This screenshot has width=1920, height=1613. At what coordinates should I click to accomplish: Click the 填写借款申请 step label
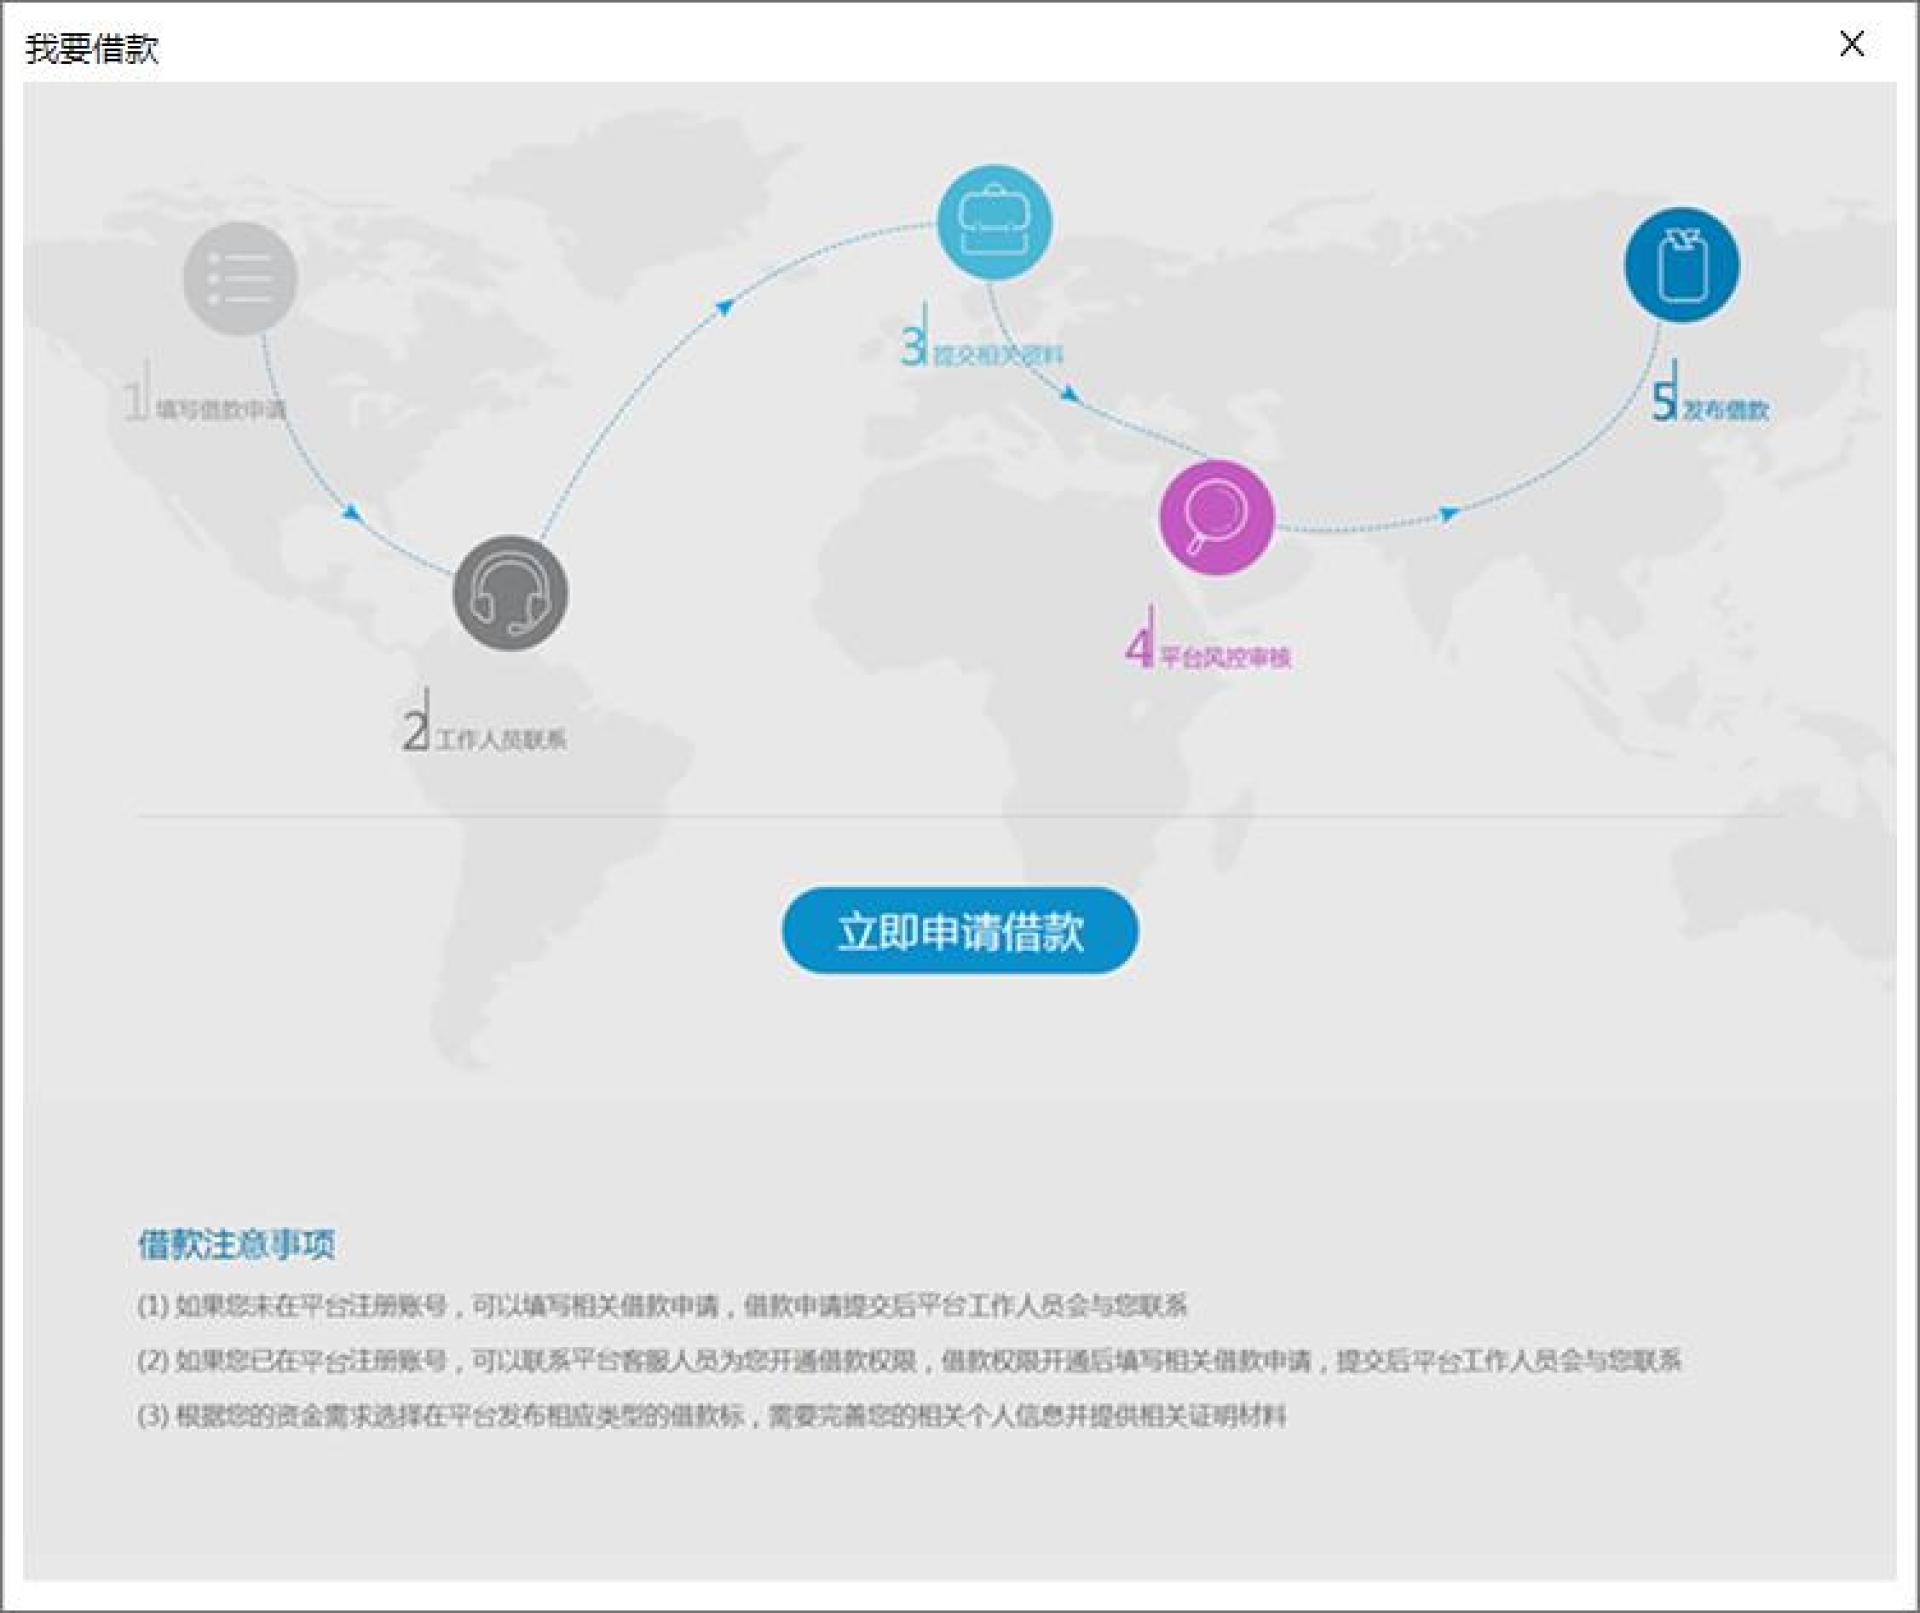click(x=220, y=409)
